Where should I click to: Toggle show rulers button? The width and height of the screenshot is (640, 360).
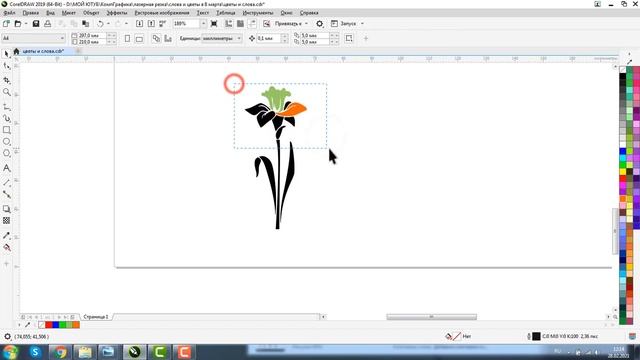(229, 24)
